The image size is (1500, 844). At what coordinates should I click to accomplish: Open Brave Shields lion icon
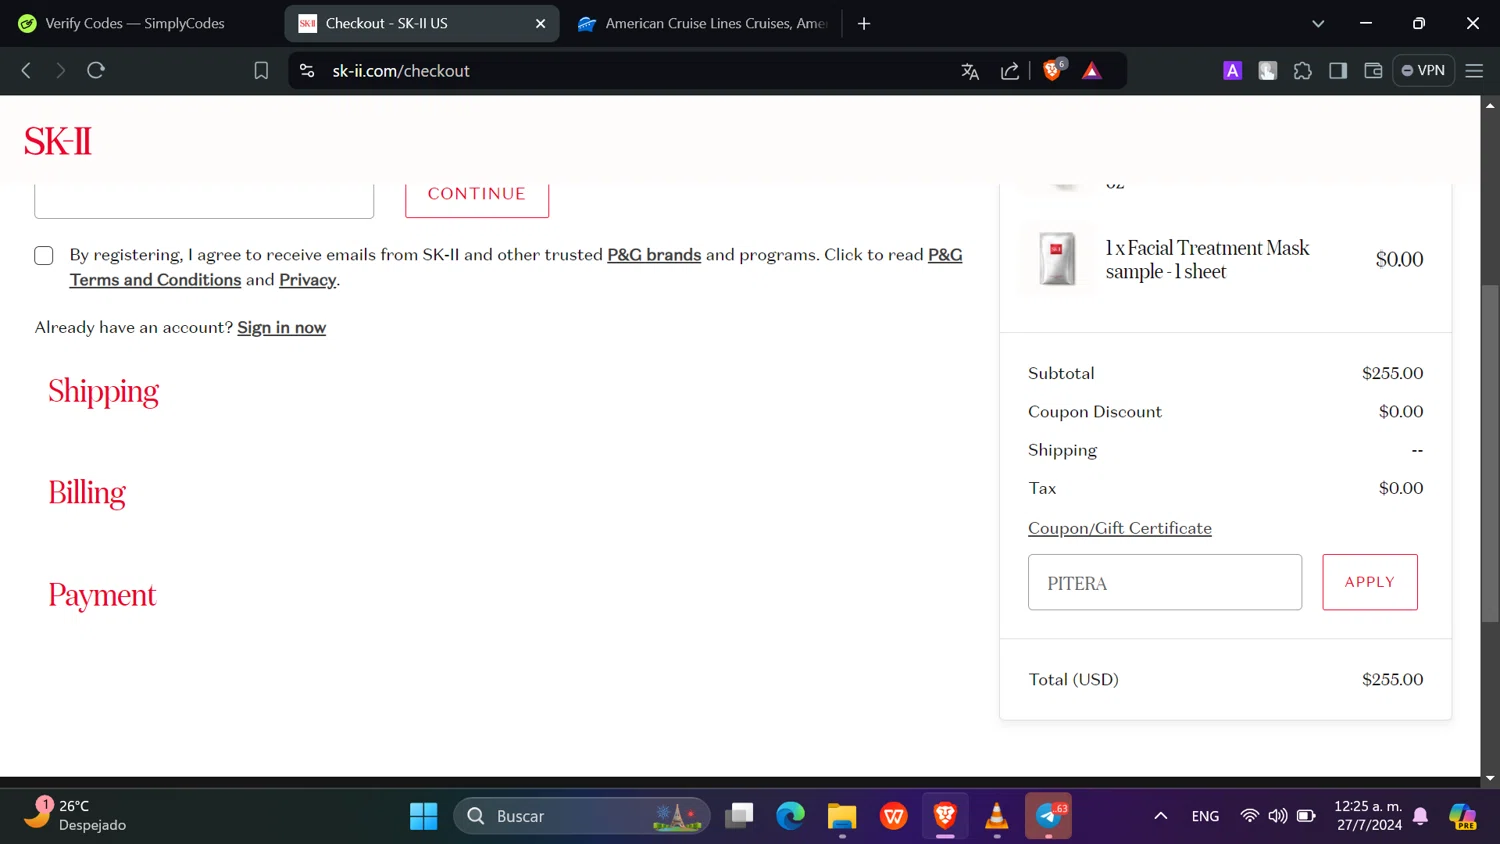coord(1052,70)
